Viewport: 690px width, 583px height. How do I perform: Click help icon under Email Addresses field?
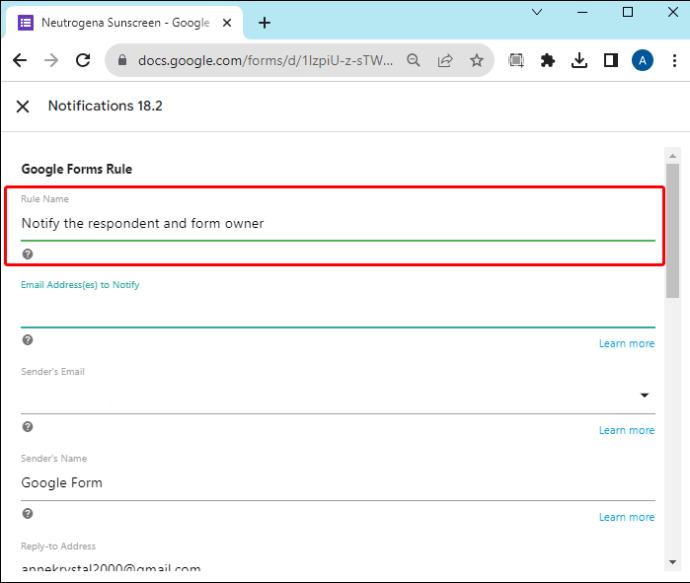(x=28, y=340)
